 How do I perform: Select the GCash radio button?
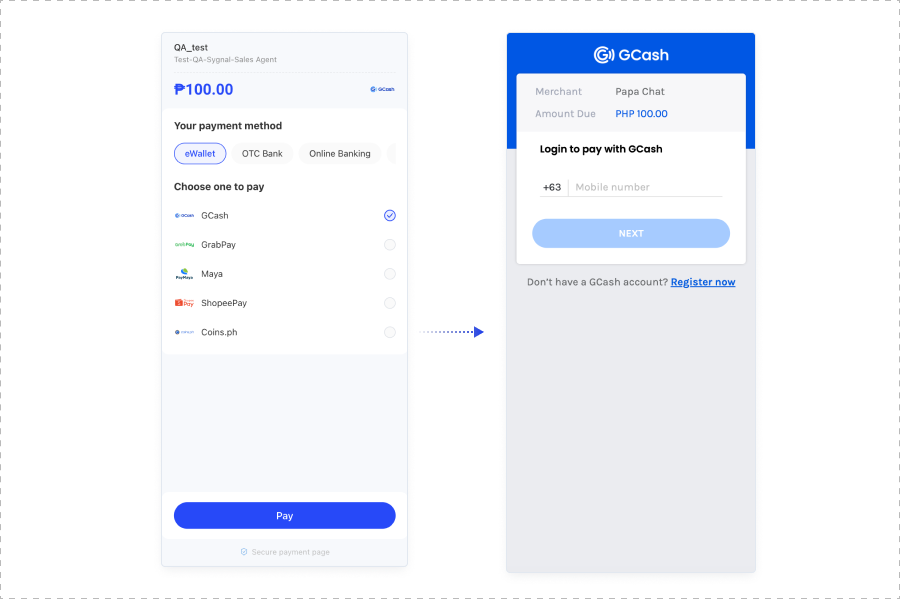(x=390, y=216)
